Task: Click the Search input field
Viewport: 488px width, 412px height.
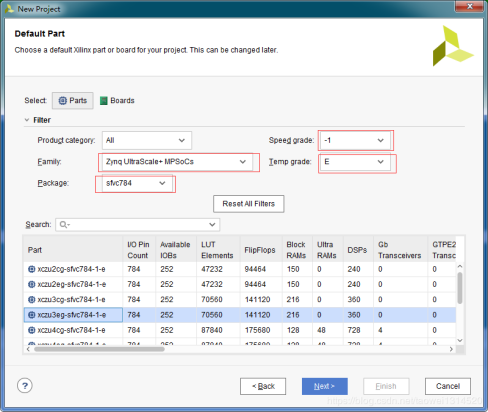Action: click(x=137, y=225)
